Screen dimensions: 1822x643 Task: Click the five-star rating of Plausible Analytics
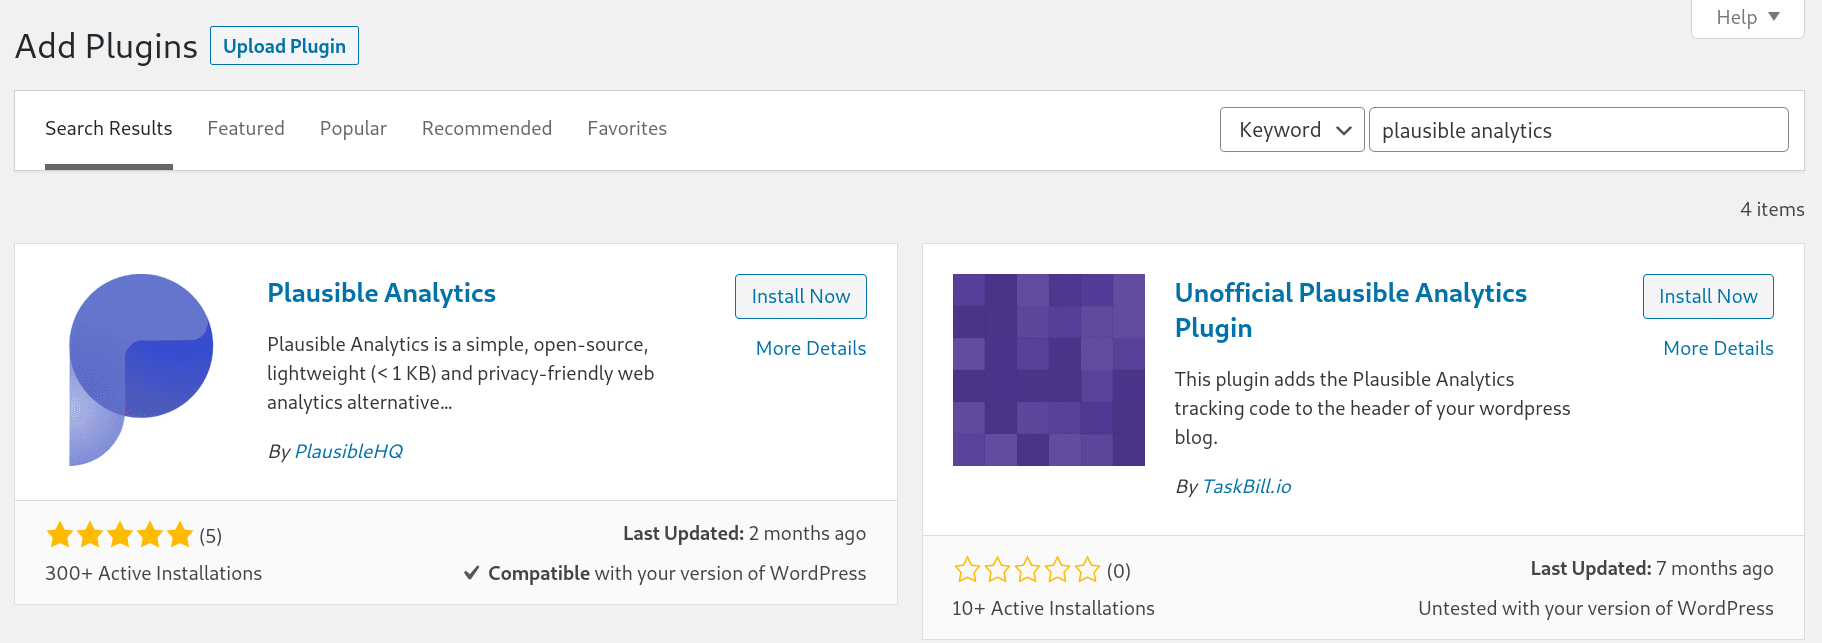pyautogui.click(x=120, y=535)
